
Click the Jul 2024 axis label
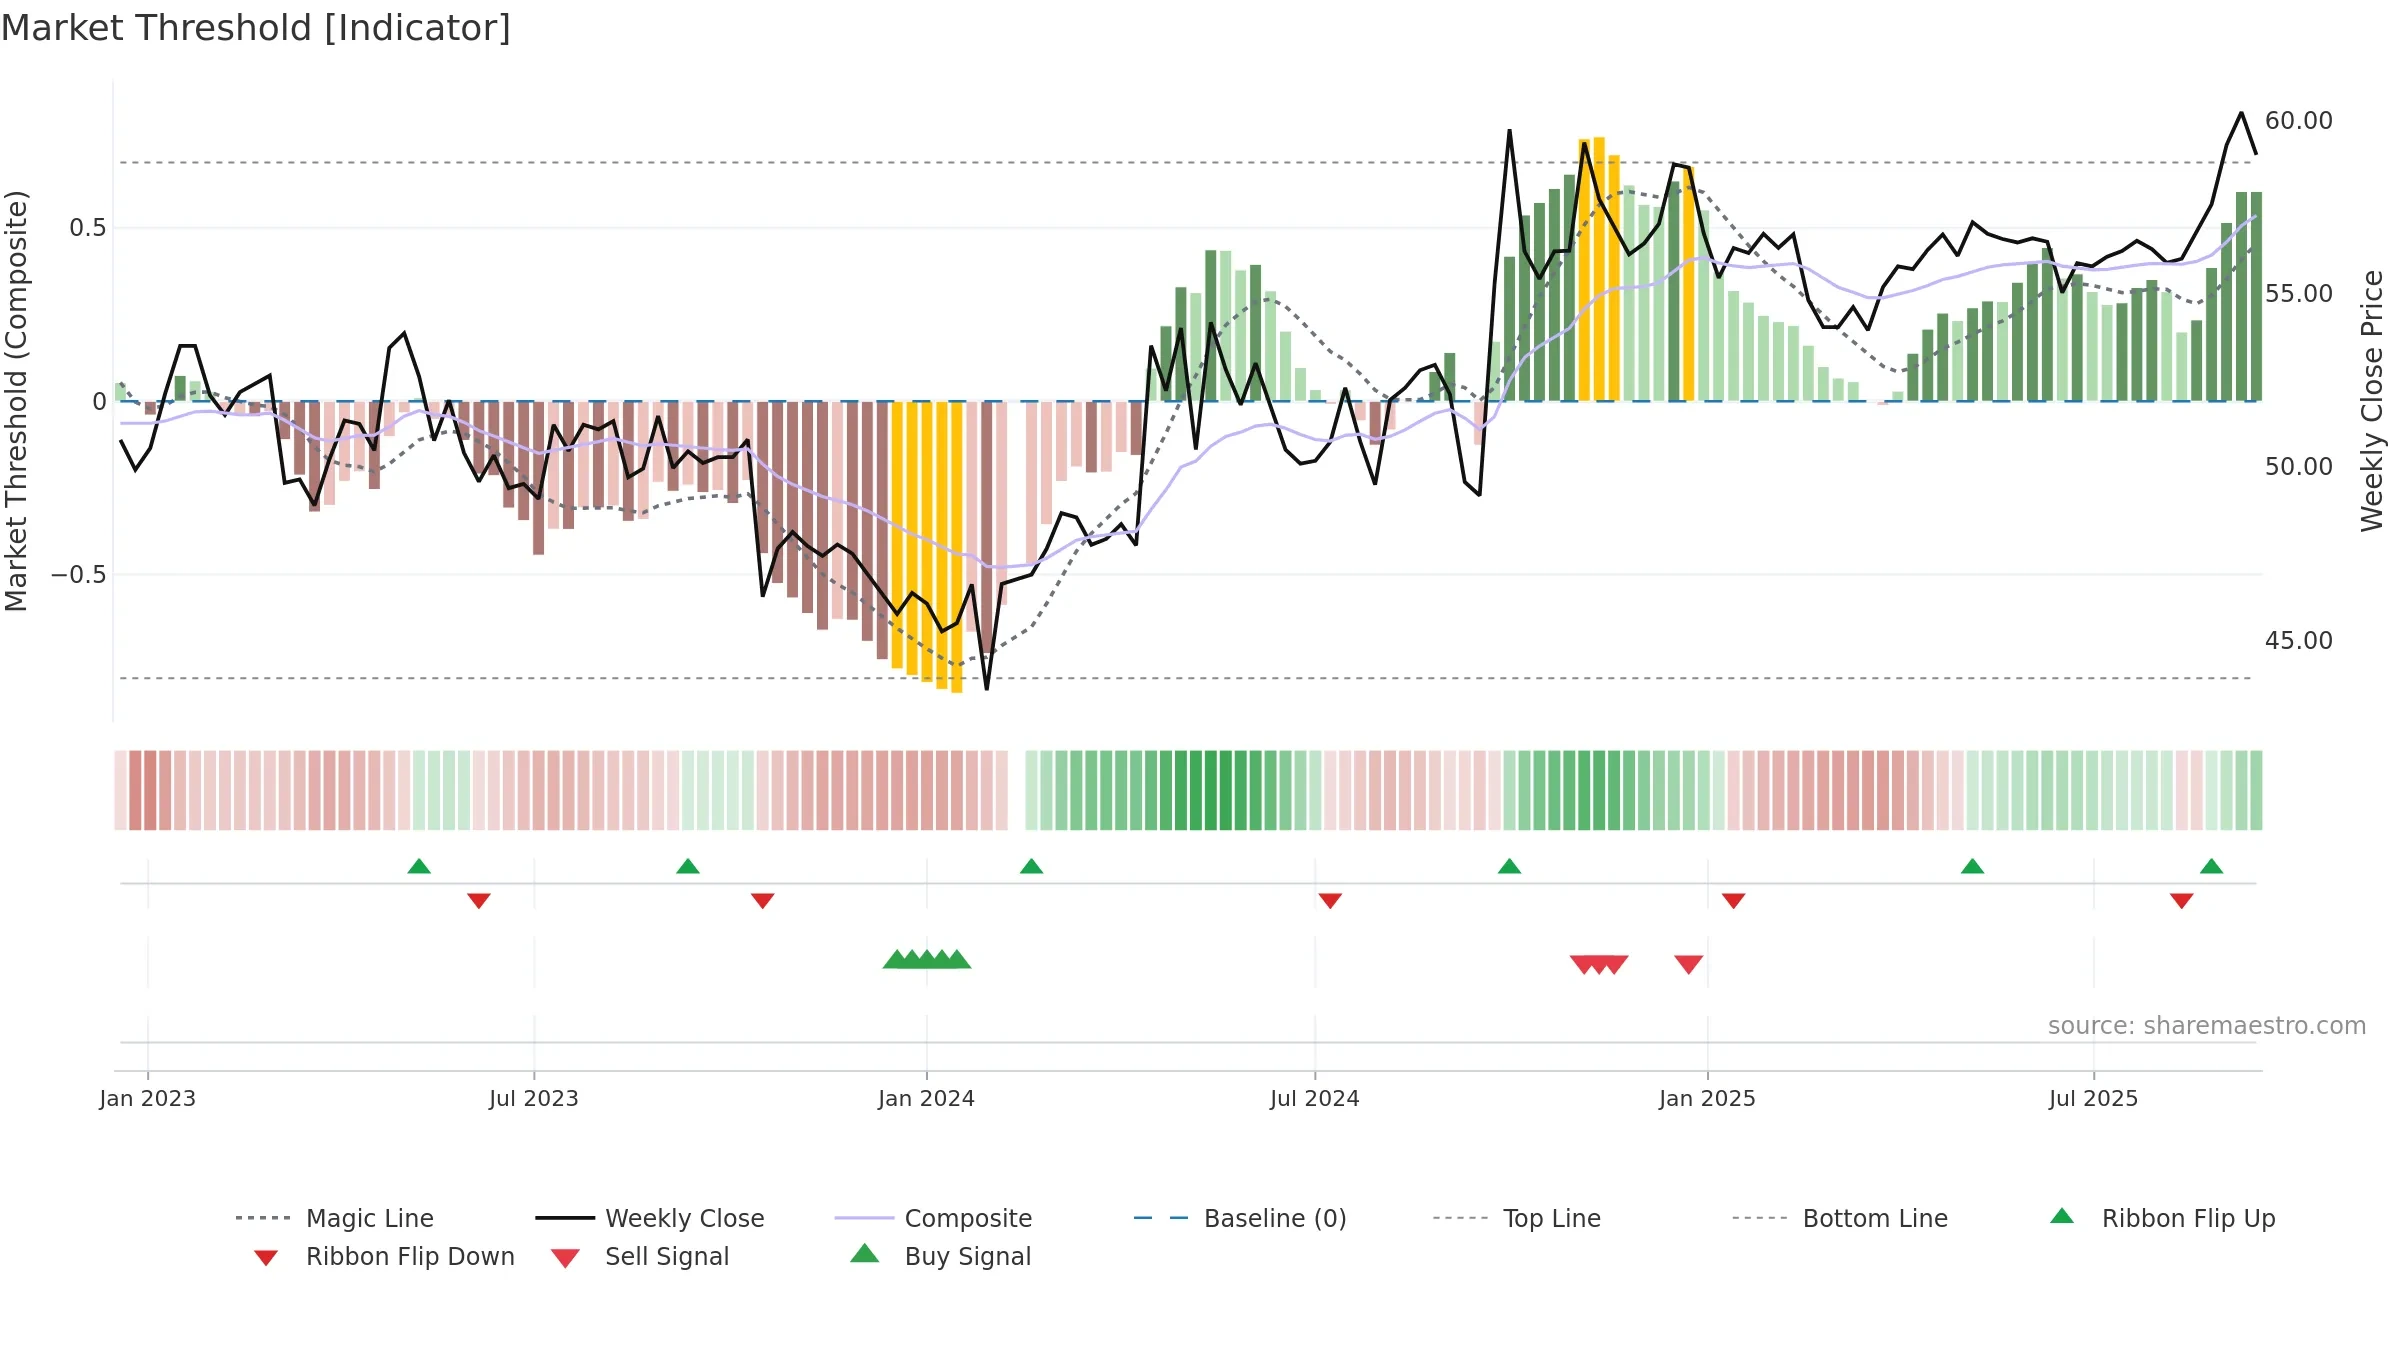click(x=1315, y=1098)
